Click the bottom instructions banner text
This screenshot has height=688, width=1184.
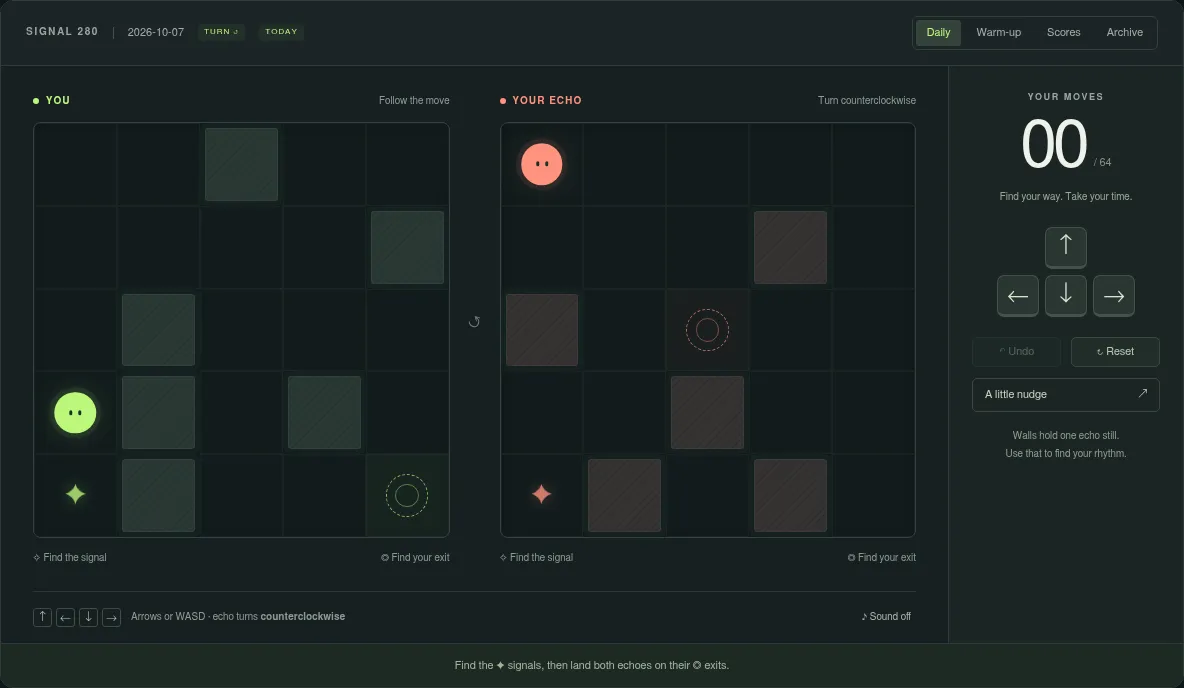591,665
